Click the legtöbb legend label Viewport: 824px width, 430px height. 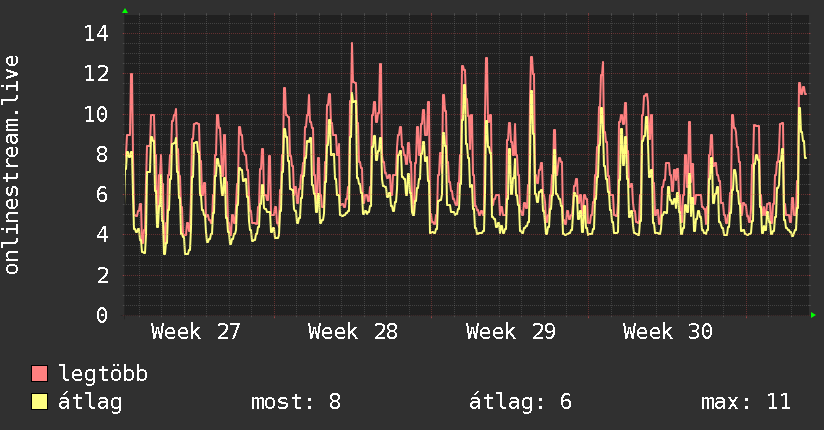pyautogui.click(x=103, y=373)
